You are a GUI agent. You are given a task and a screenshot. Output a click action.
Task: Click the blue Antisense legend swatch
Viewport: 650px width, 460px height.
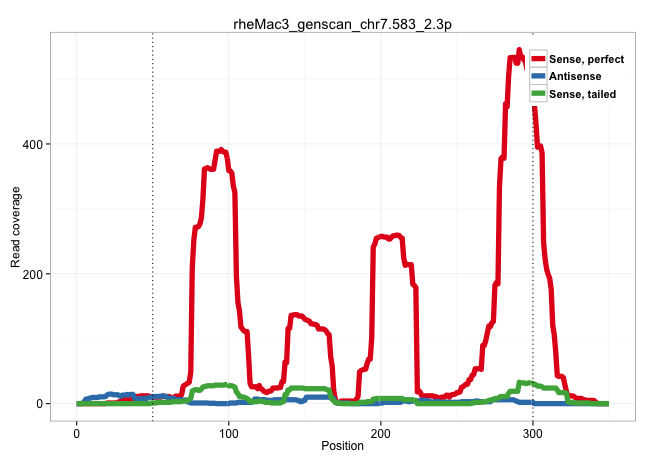click(538, 77)
